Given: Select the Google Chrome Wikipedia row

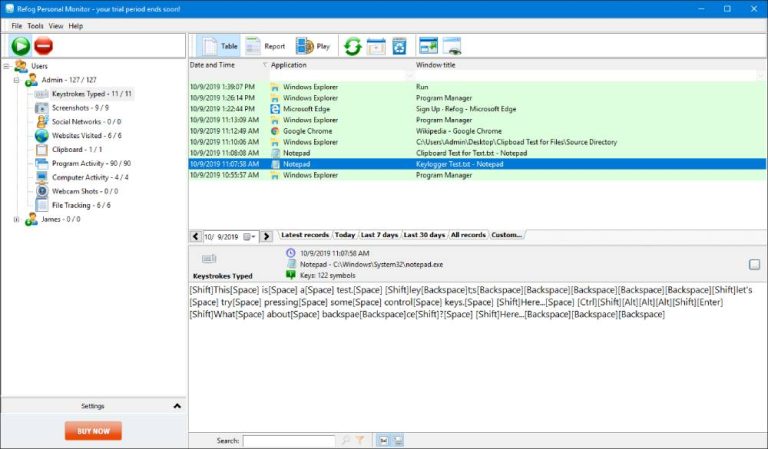Looking at the screenshot, I should click(x=478, y=131).
